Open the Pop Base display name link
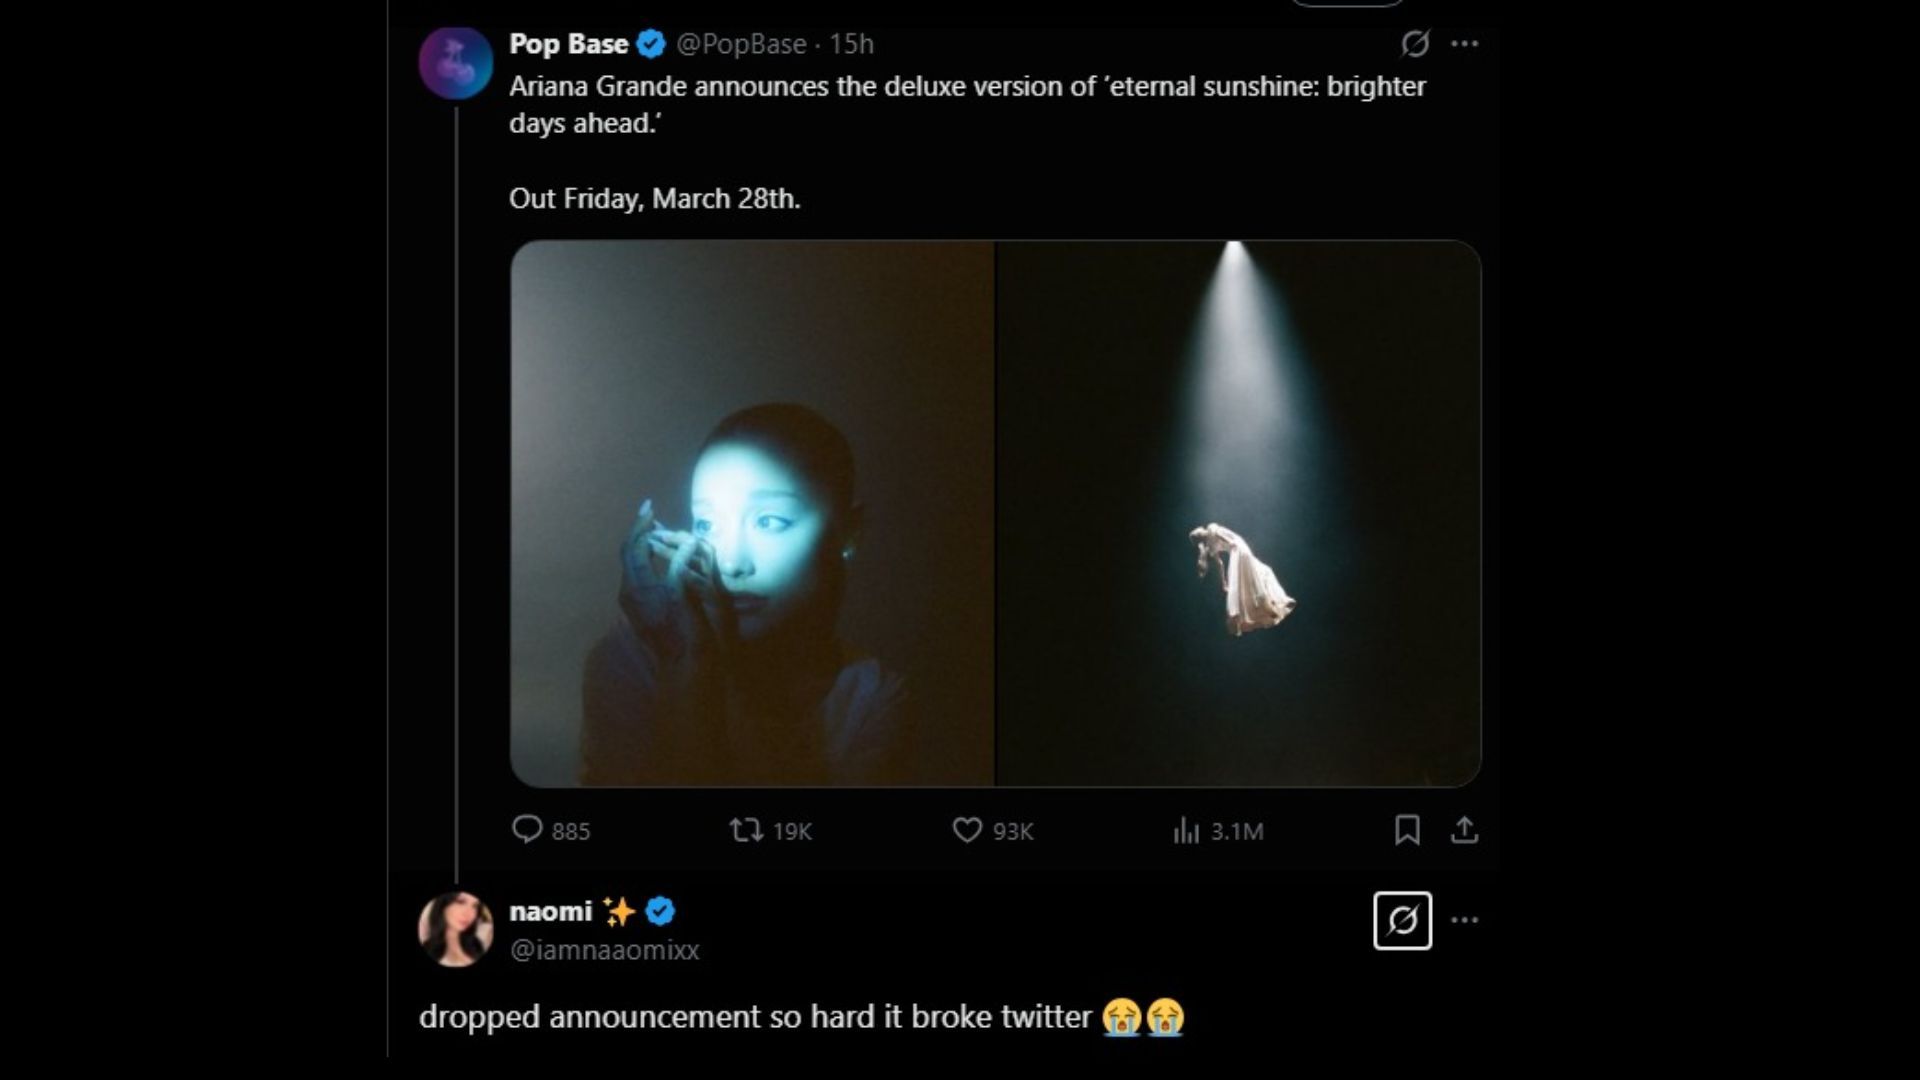This screenshot has width=1920, height=1080. pyautogui.click(x=568, y=44)
